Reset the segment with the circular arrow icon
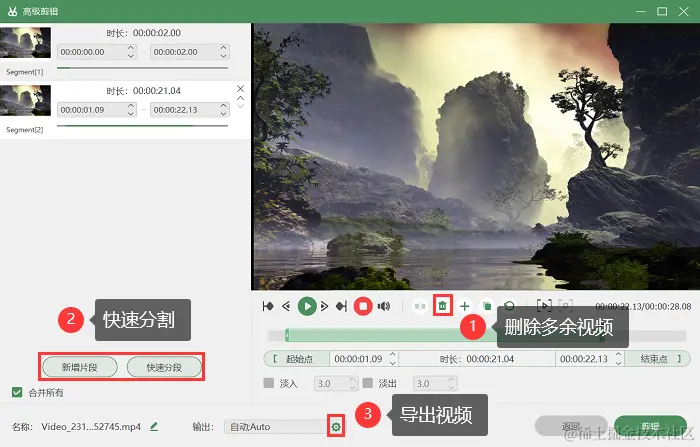This screenshot has width=700, height=447. tap(509, 306)
